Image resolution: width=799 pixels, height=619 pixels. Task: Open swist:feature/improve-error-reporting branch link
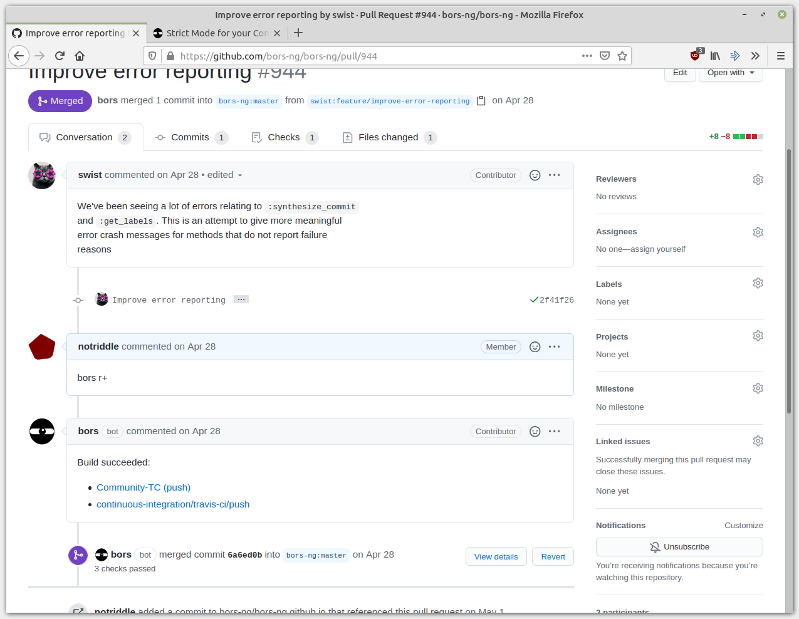coord(390,101)
